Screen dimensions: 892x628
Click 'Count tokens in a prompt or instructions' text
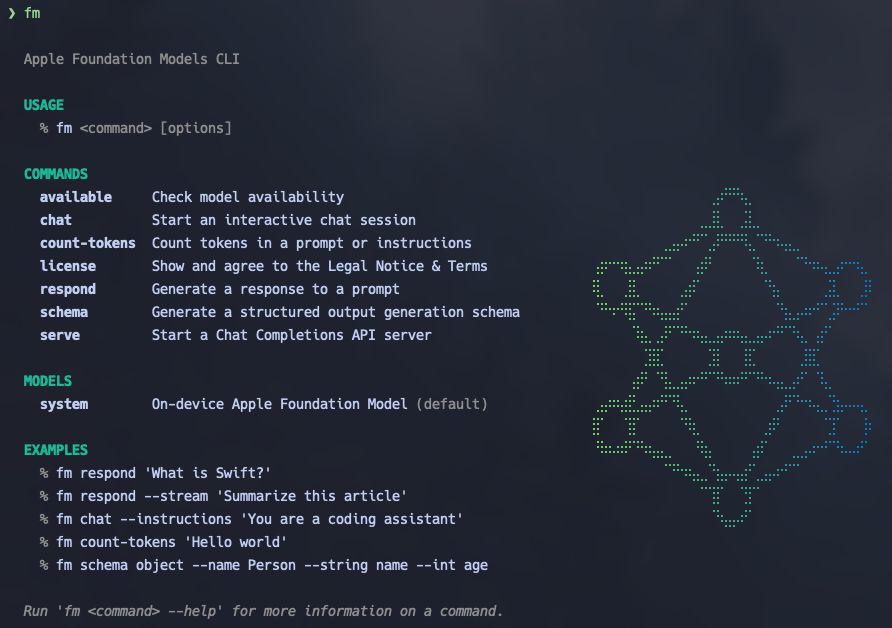(x=311, y=243)
